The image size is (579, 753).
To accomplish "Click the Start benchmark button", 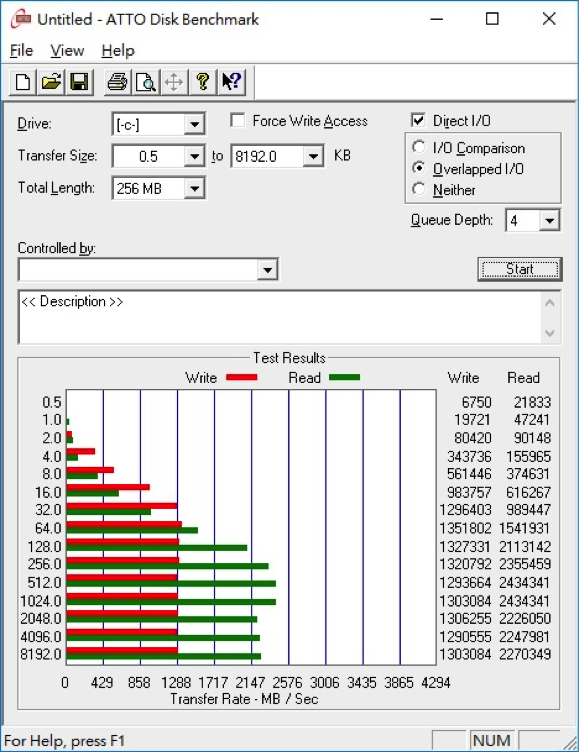I will tap(520, 269).
